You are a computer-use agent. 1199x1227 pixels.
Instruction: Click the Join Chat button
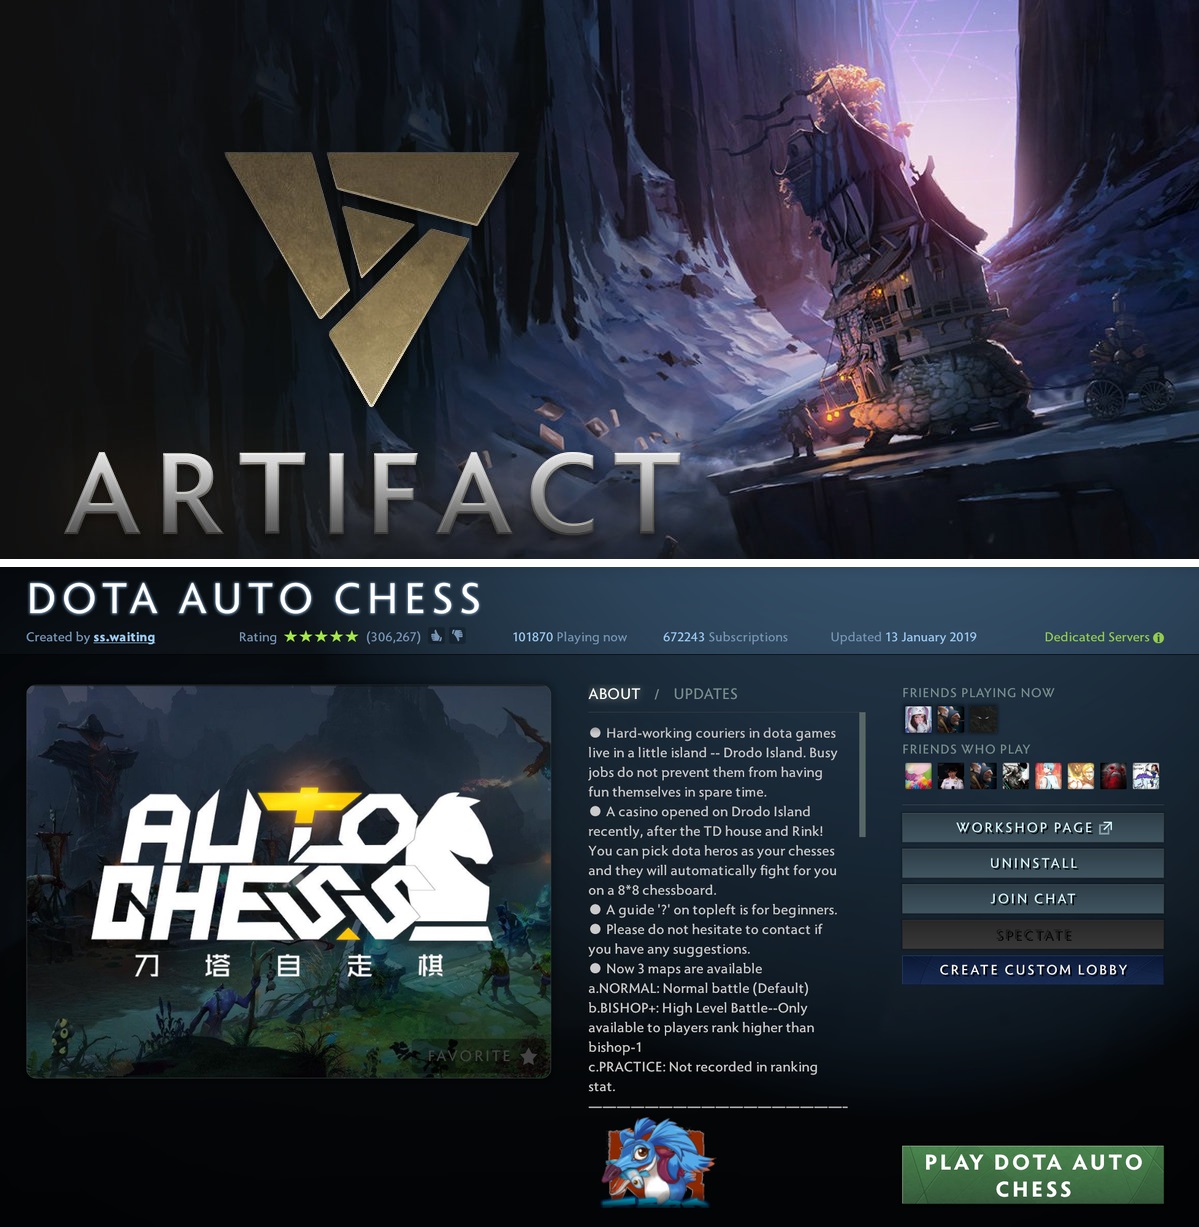click(1033, 899)
